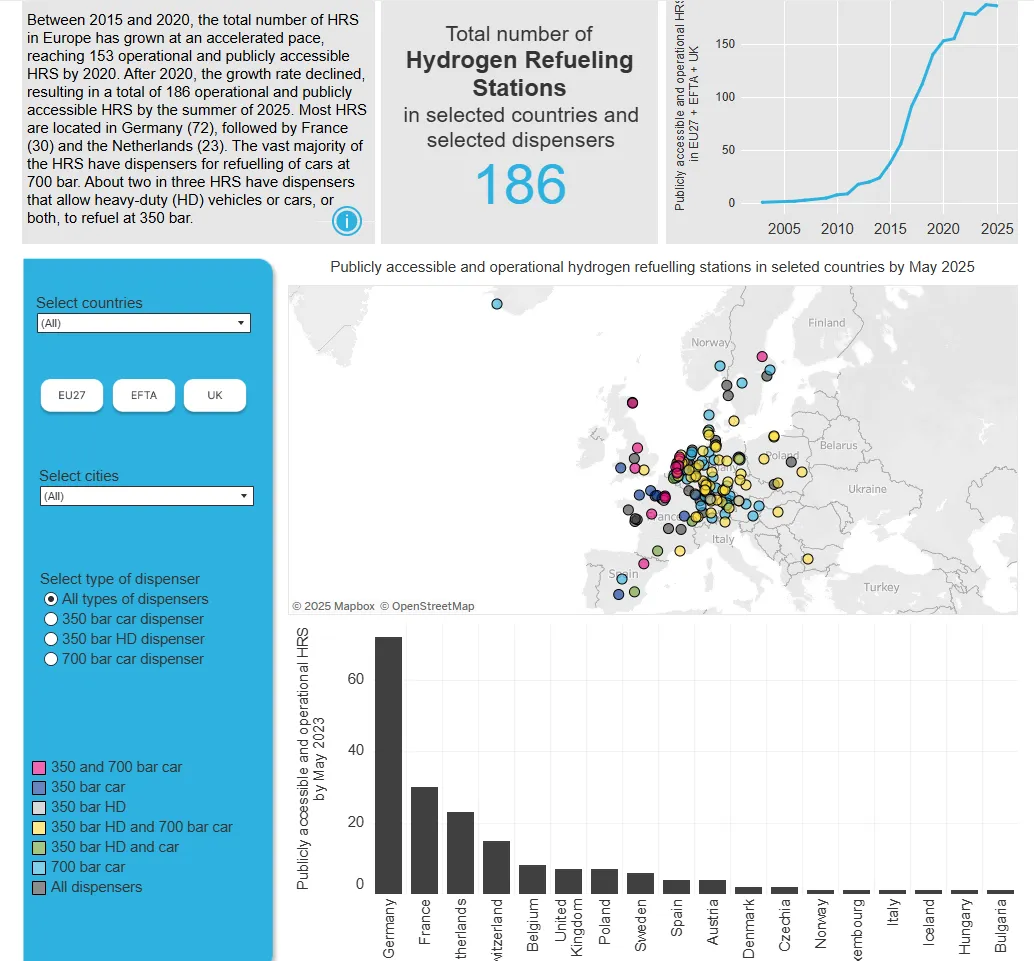Click the total count 186
The height and width of the screenshot is (961, 1034).
click(520, 185)
